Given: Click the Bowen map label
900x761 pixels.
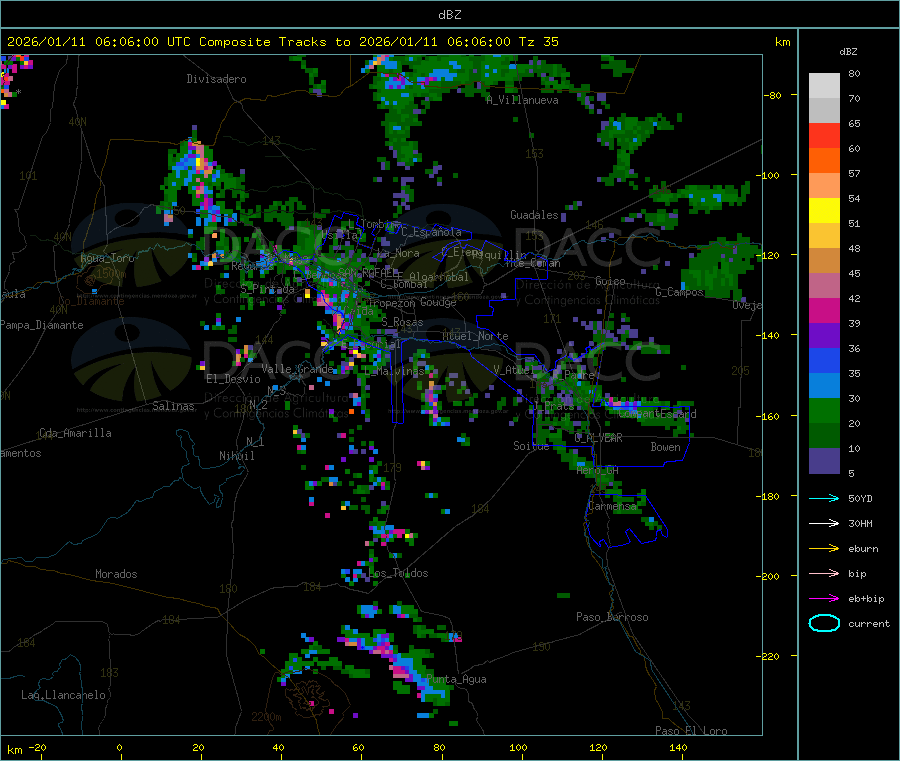Looking at the screenshot, I should 665,447.
